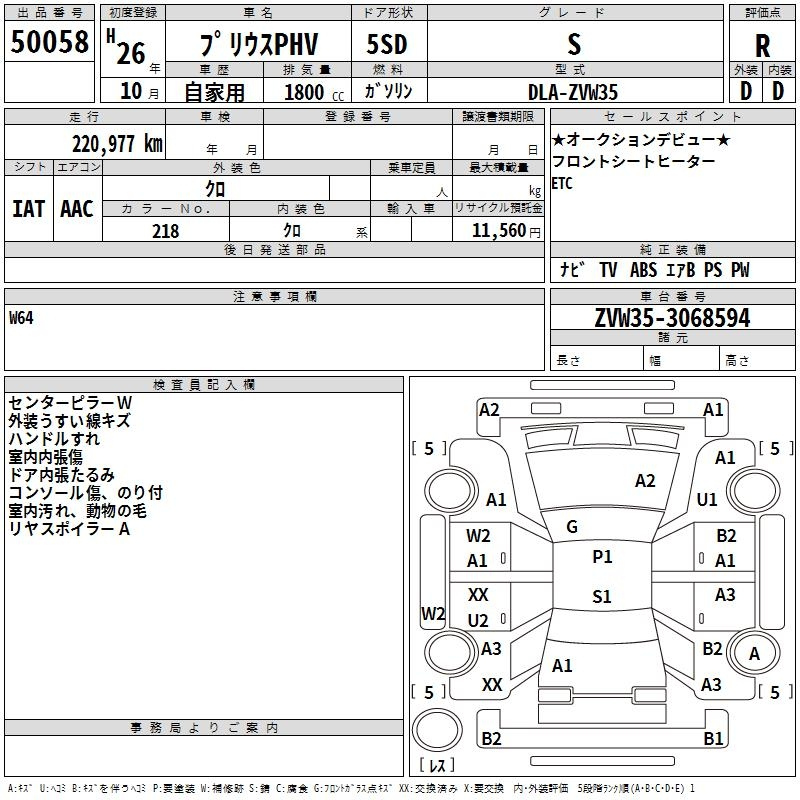800x800 pixels.
Task: Click the ABS equipment entry
Action: (x=643, y=270)
